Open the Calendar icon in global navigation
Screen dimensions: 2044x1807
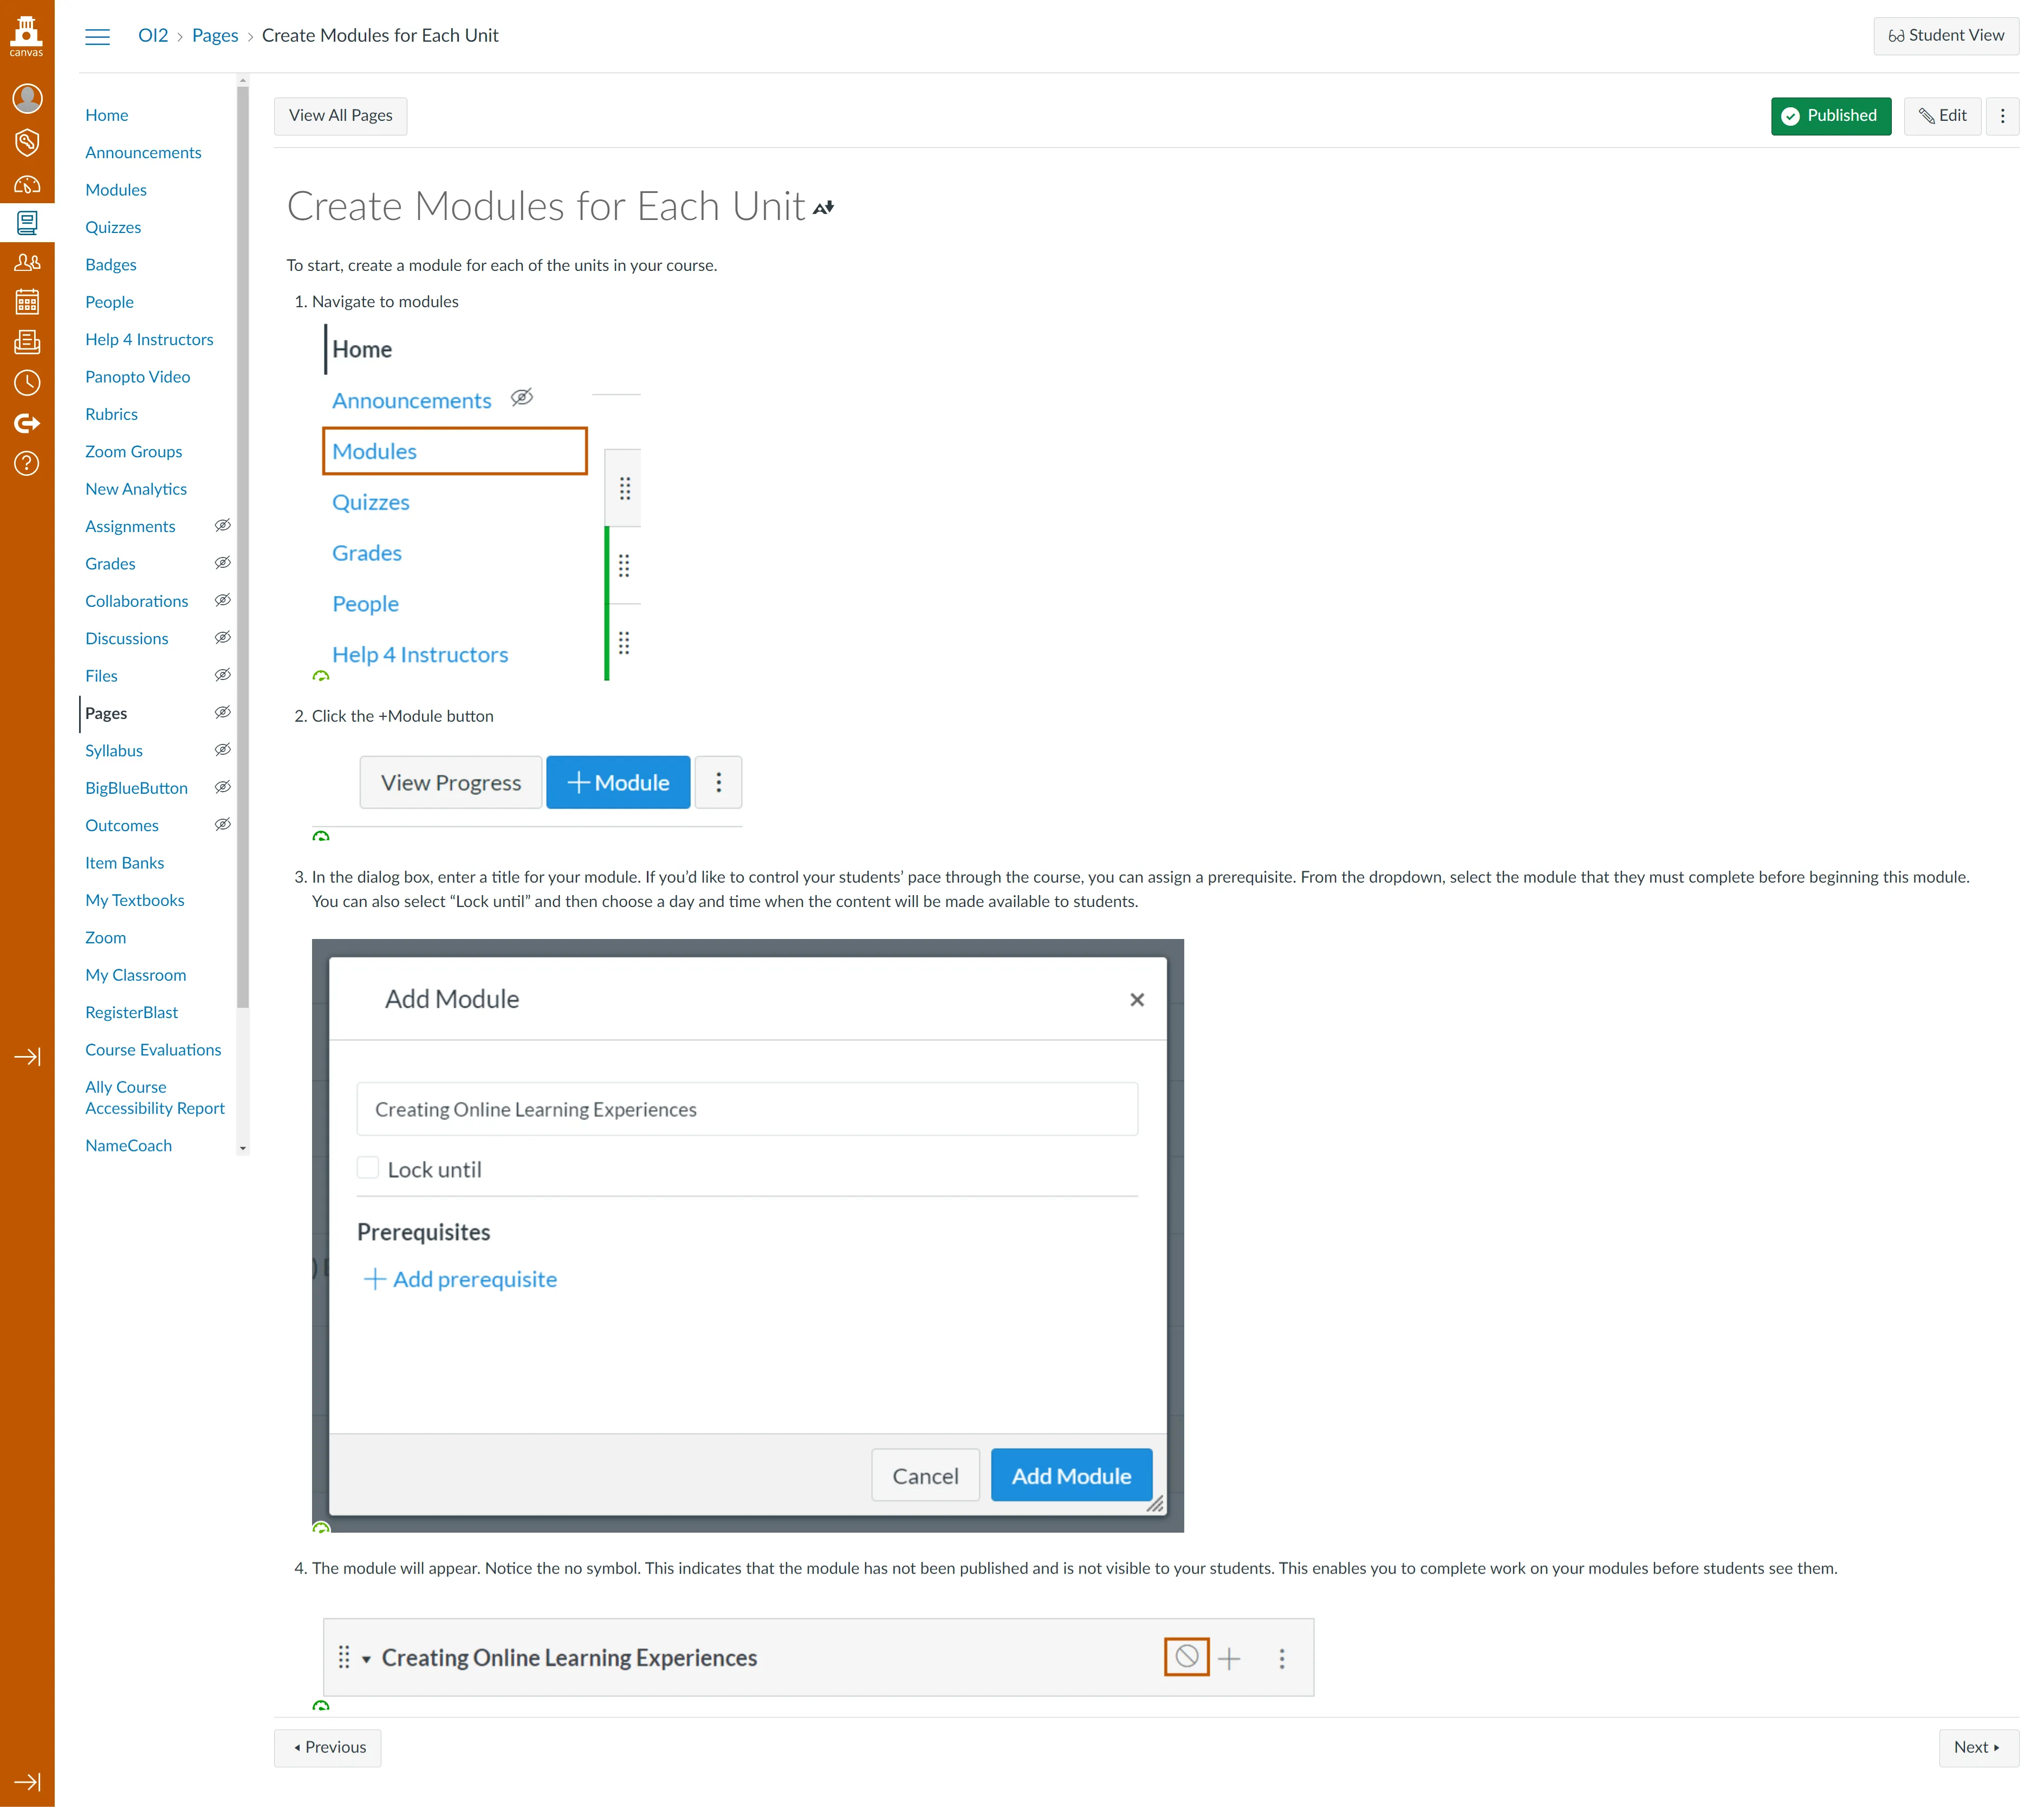point(27,301)
